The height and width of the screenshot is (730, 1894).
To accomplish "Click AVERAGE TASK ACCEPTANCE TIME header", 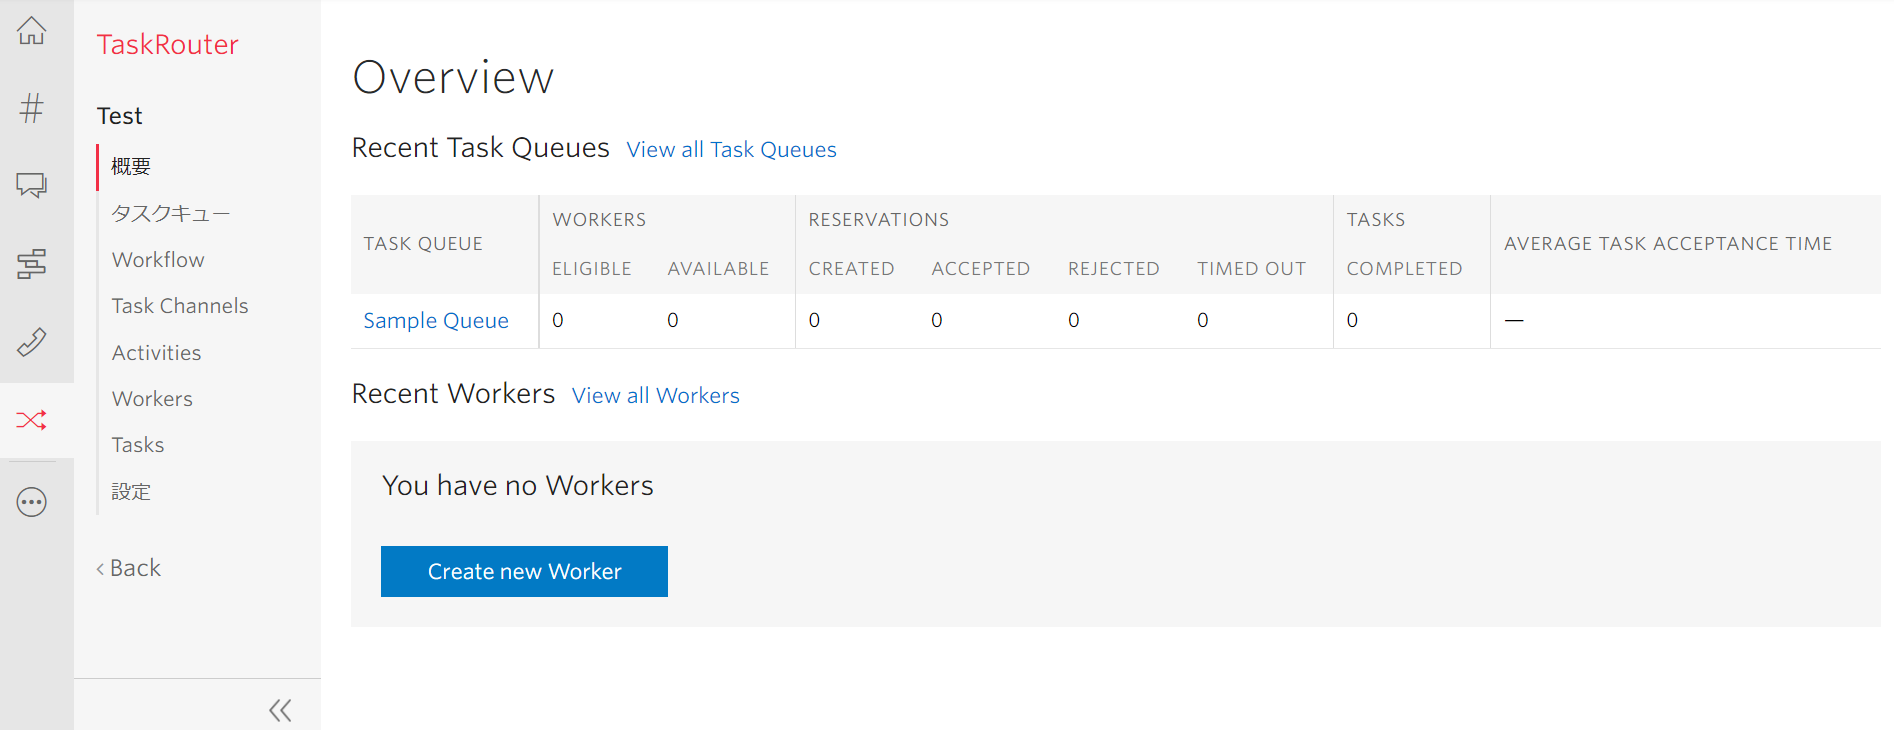I will (x=1668, y=244).
